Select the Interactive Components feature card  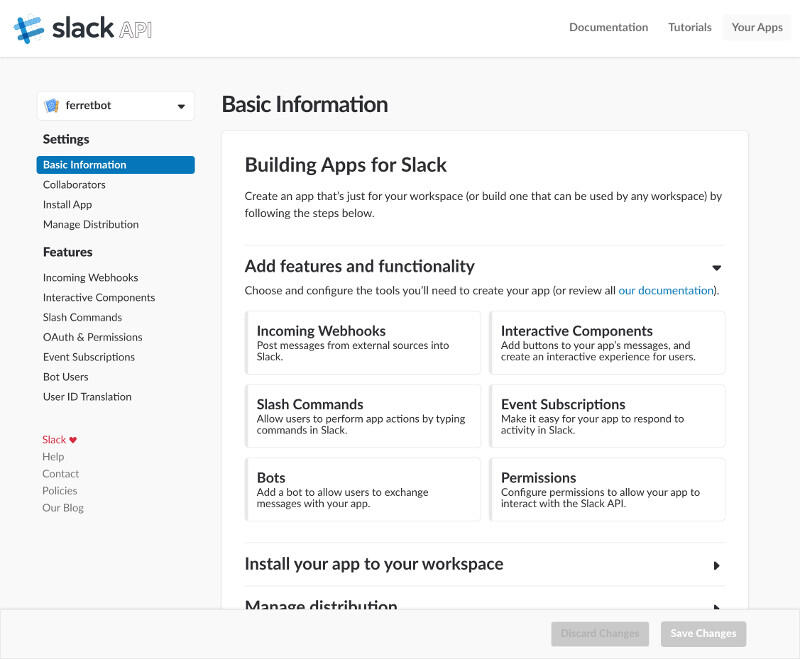[607, 342]
